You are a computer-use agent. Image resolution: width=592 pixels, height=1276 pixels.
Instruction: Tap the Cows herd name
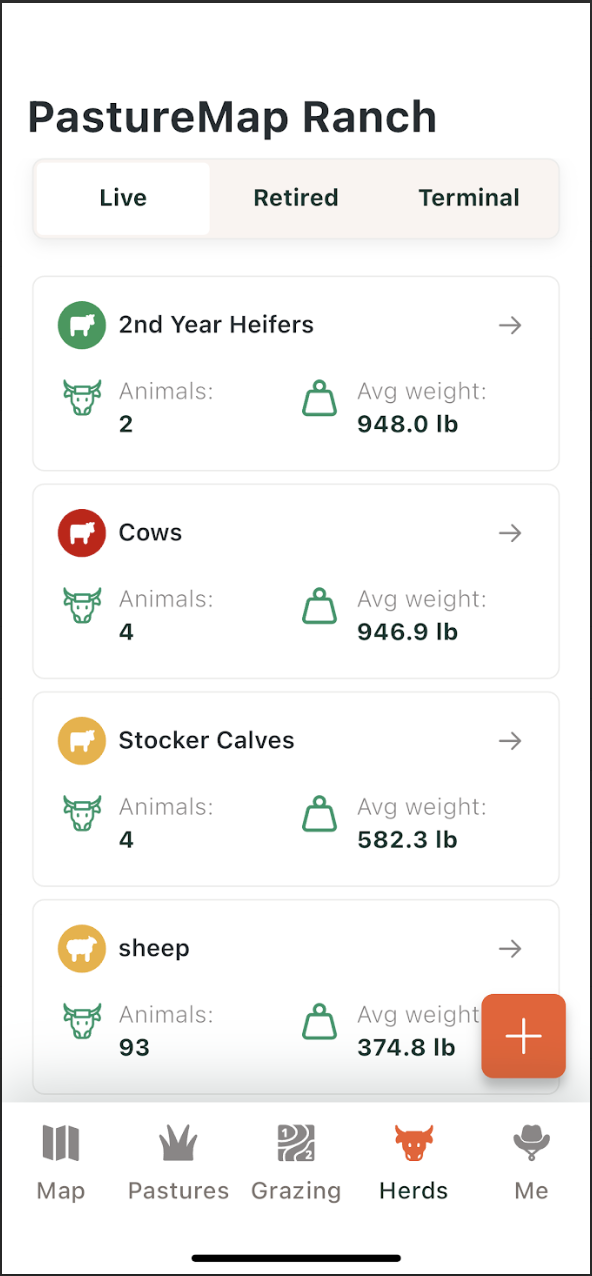click(x=150, y=533)
